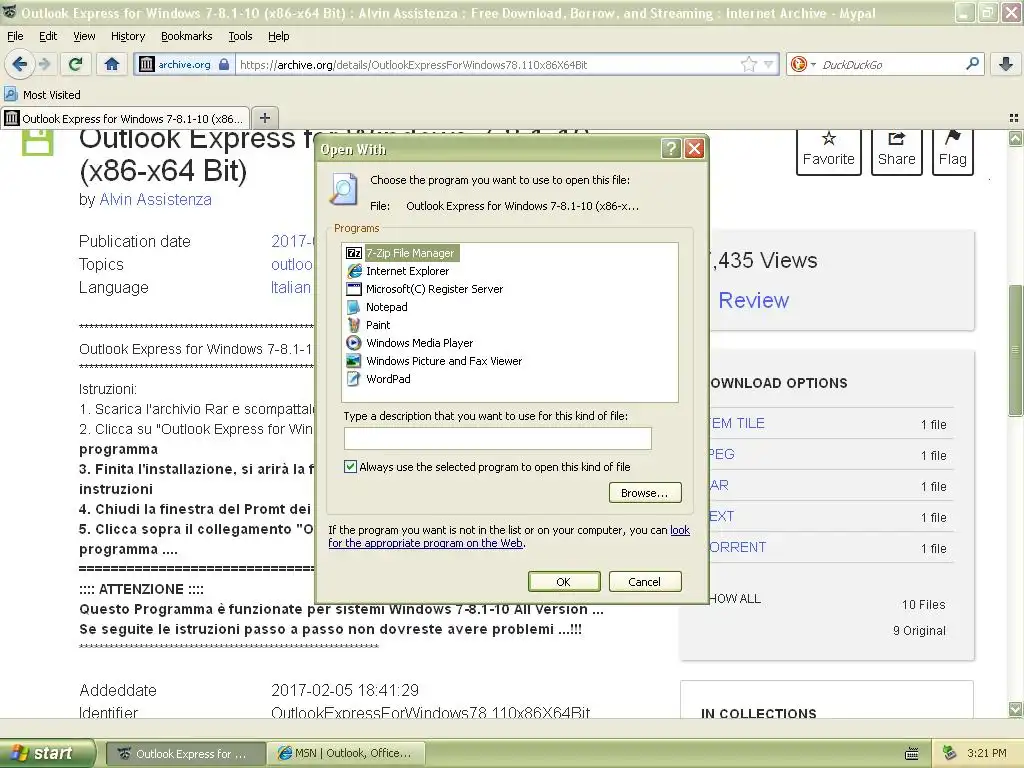Click the browser Back arrow button
Image resolution: width=1024 pixels, height=768 pixels.
click(x=19, y=64)
